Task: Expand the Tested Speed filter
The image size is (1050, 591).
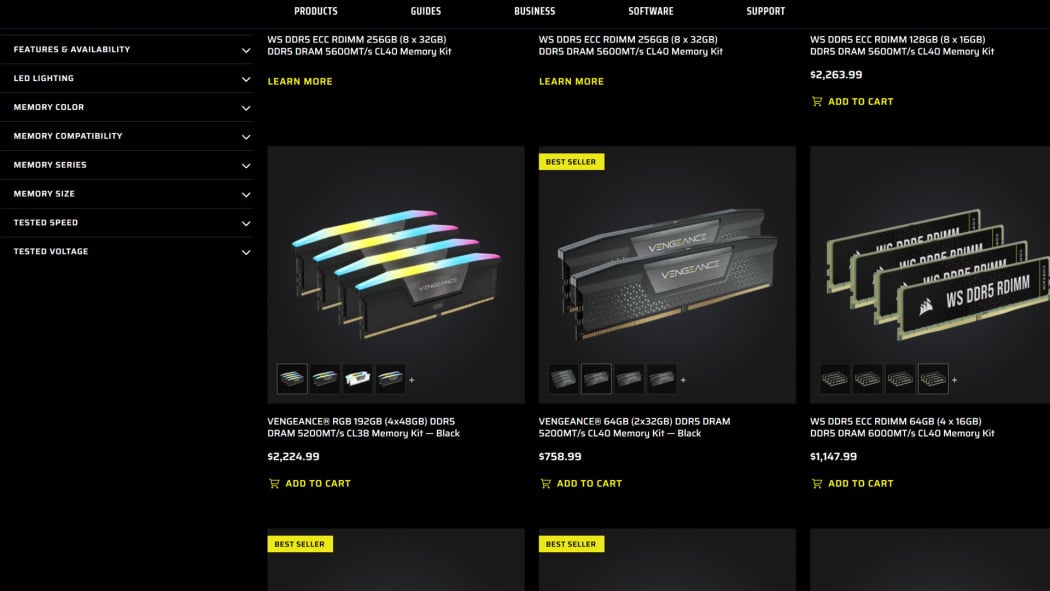Action: [x=127, y=223]
